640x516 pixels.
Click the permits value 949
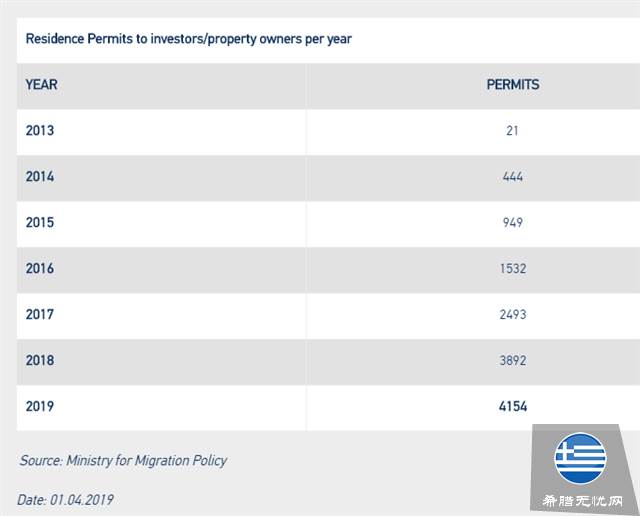(x=513, y=223)
